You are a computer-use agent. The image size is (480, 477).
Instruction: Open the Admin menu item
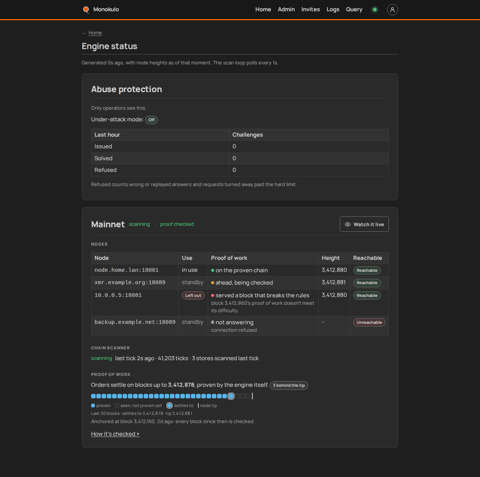tap(286, 9)
